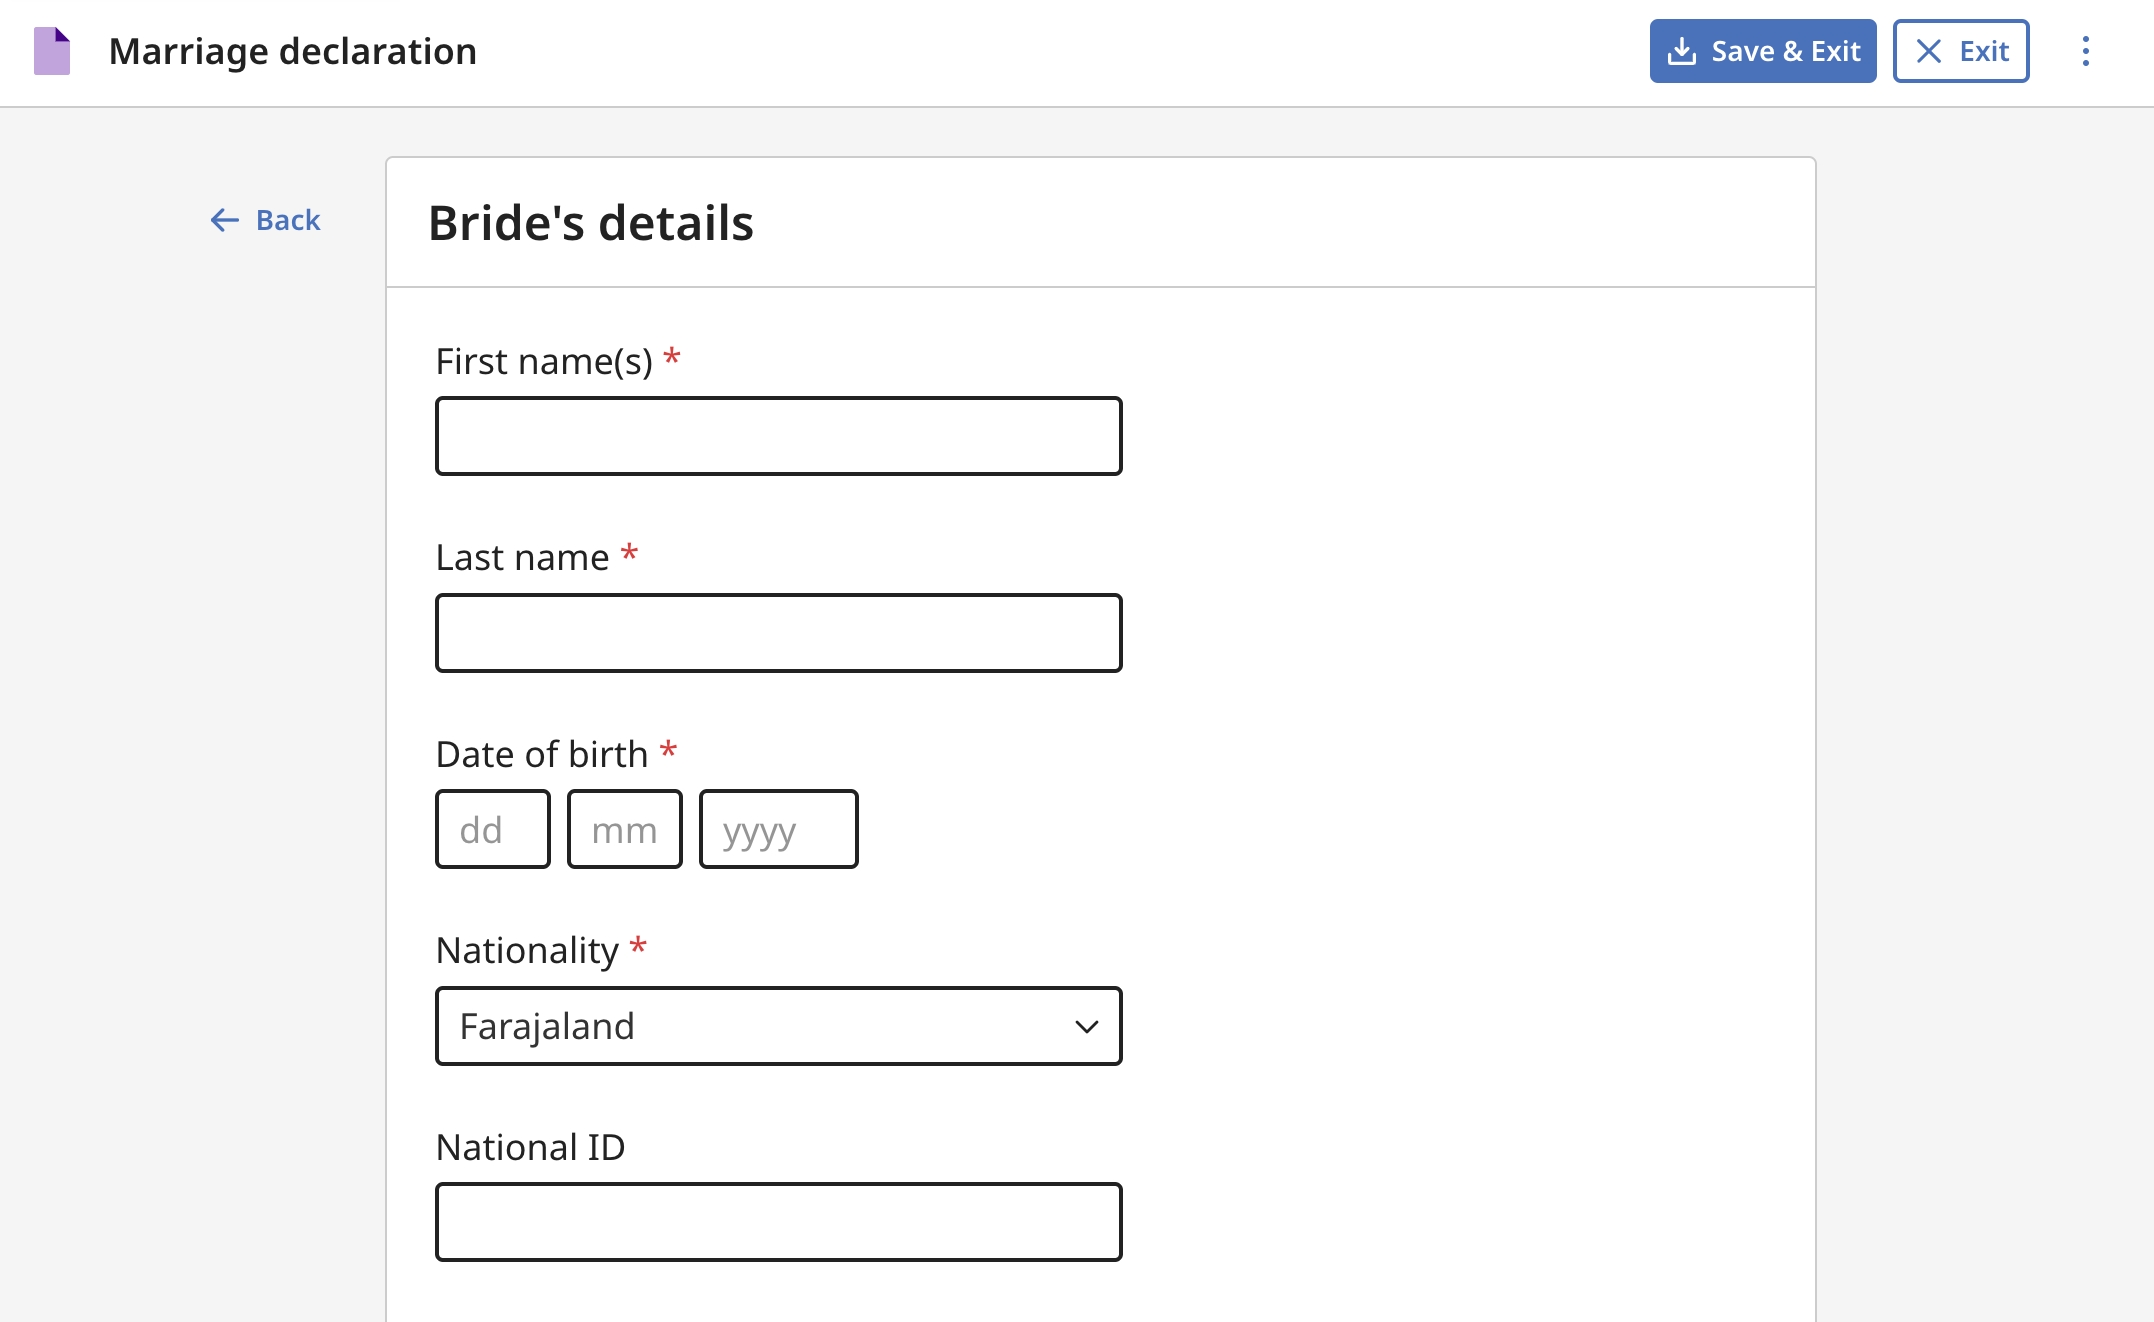Select the mm month field

point(624,830)
